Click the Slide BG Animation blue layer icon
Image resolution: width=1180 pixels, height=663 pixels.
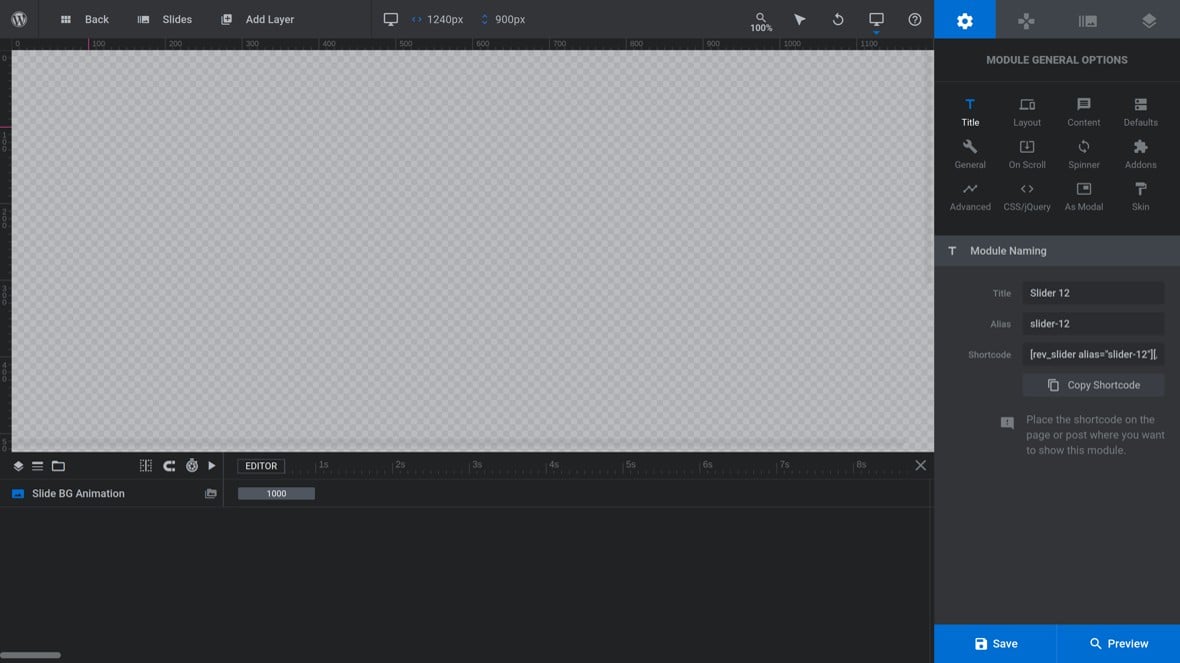pyautogui.click(x=18, y=494)
